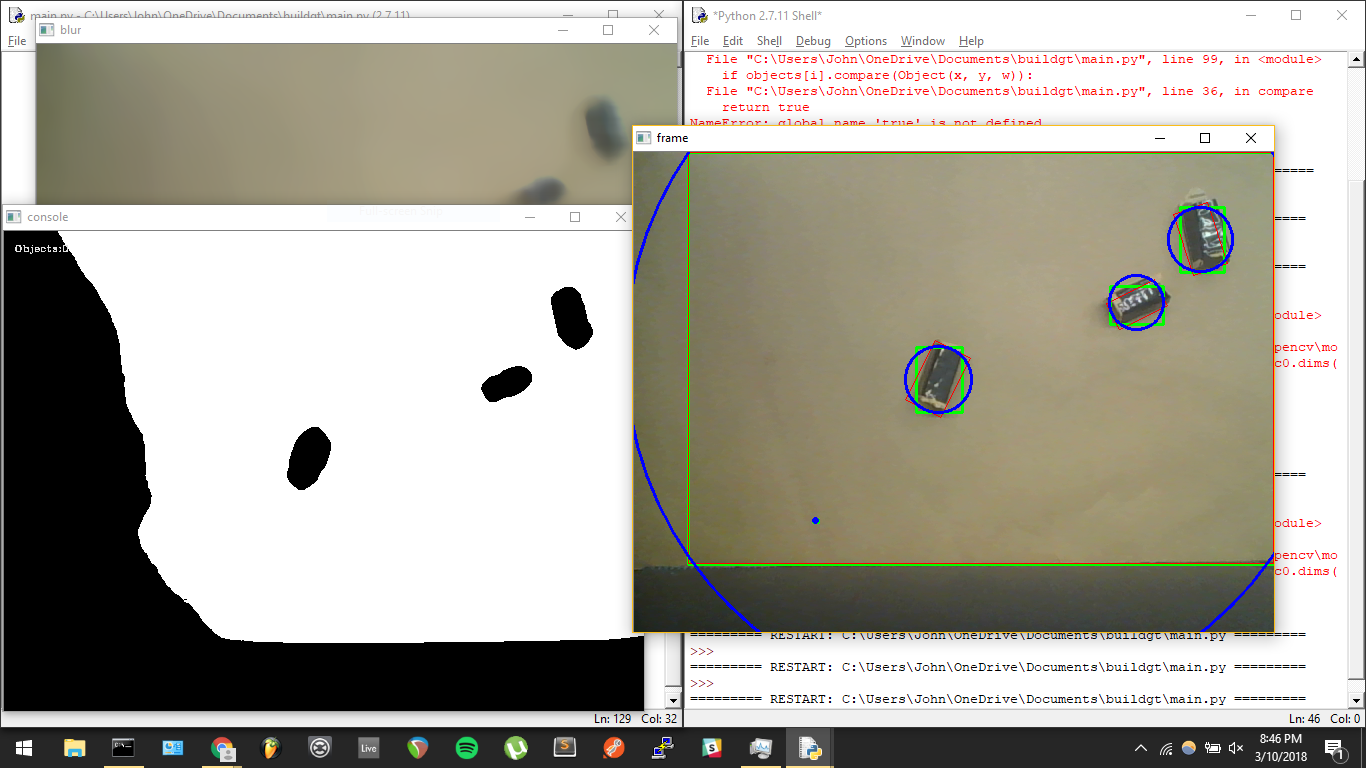The height and width of the screenshot is (768, 1366).
Task: Launch FL Studio from the taskbar
Action: pos(271,747)
